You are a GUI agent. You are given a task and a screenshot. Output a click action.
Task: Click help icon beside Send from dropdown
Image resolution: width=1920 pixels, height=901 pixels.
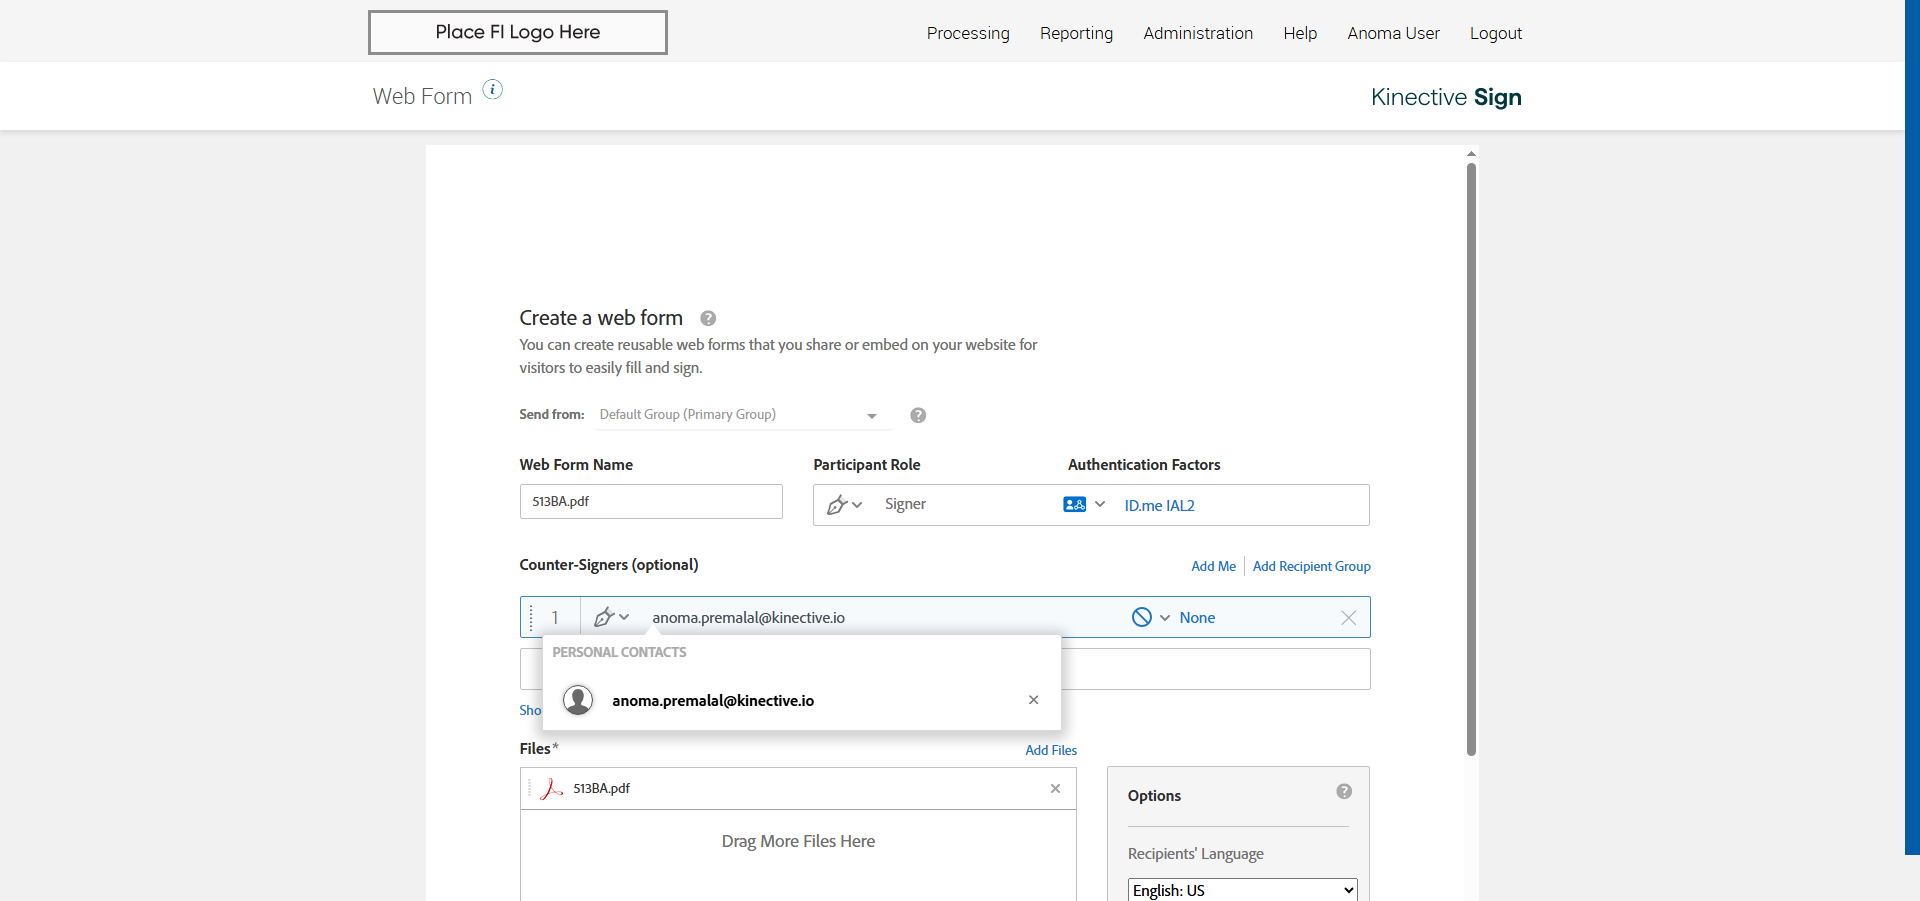coord(918,415)
